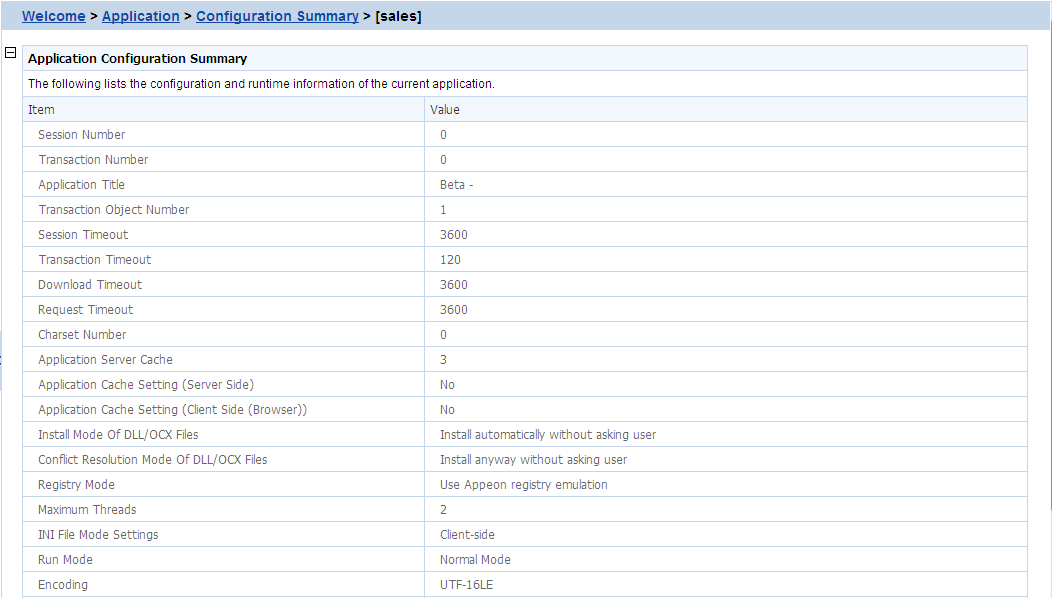Click the 'Beta -' application title value
The height and width of the screenshot is (598, 1052).
click(456, 185)
